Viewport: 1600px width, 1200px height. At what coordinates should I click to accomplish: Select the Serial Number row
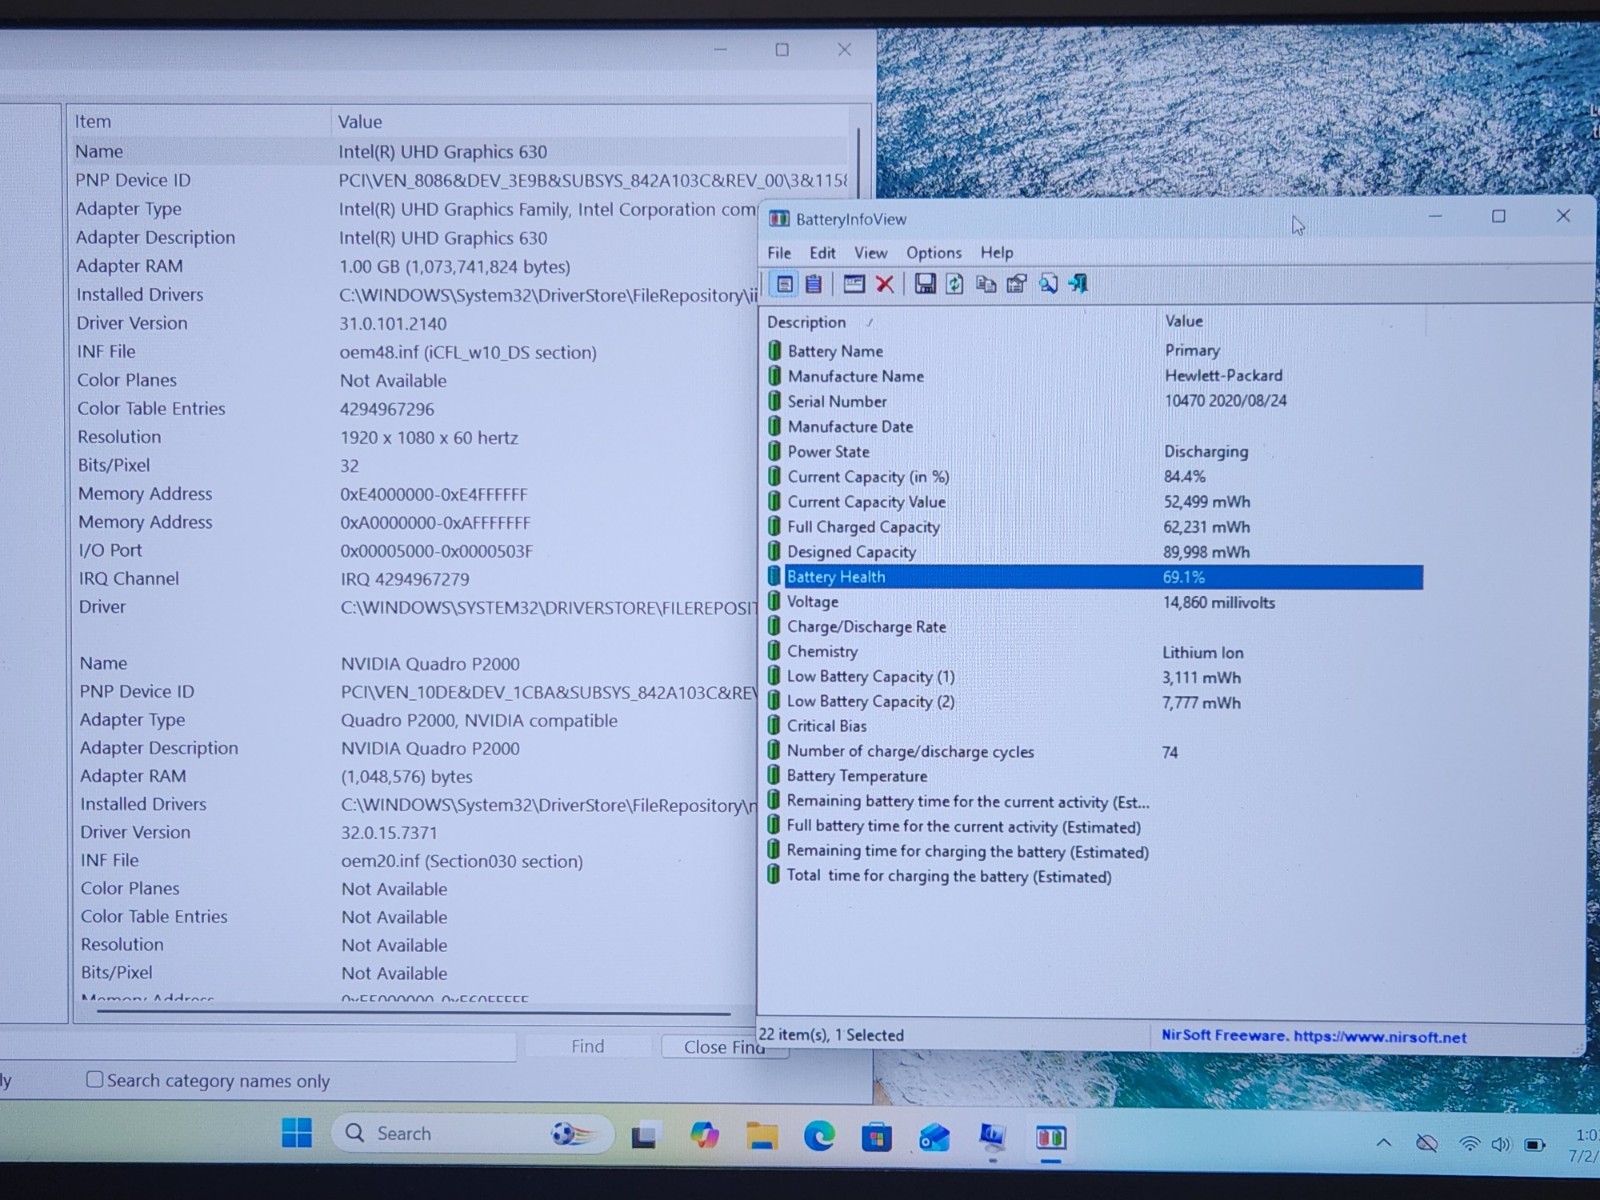[1094, 401]
